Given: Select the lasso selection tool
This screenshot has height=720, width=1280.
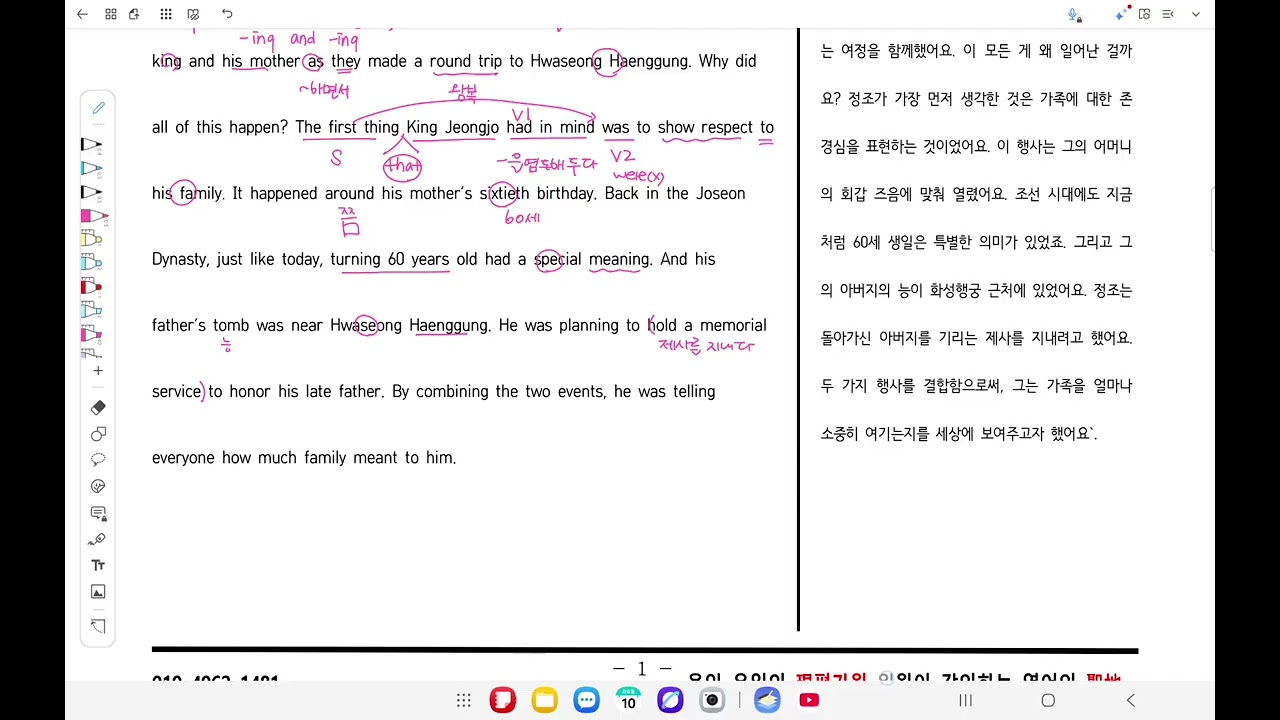Looking at the screenshot, I should [98, 460].
